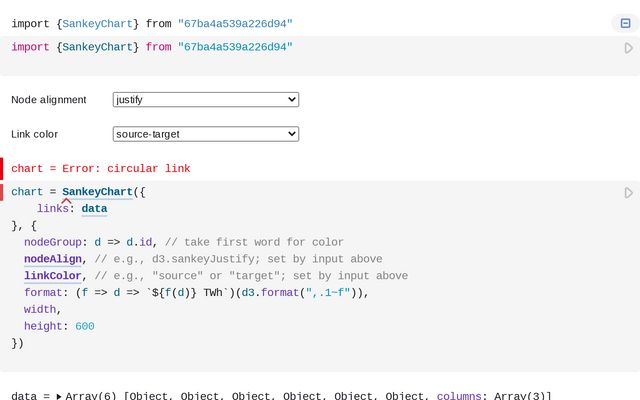
Task: Open the Node alignment dropdown
Action: (x=206, y=100)
